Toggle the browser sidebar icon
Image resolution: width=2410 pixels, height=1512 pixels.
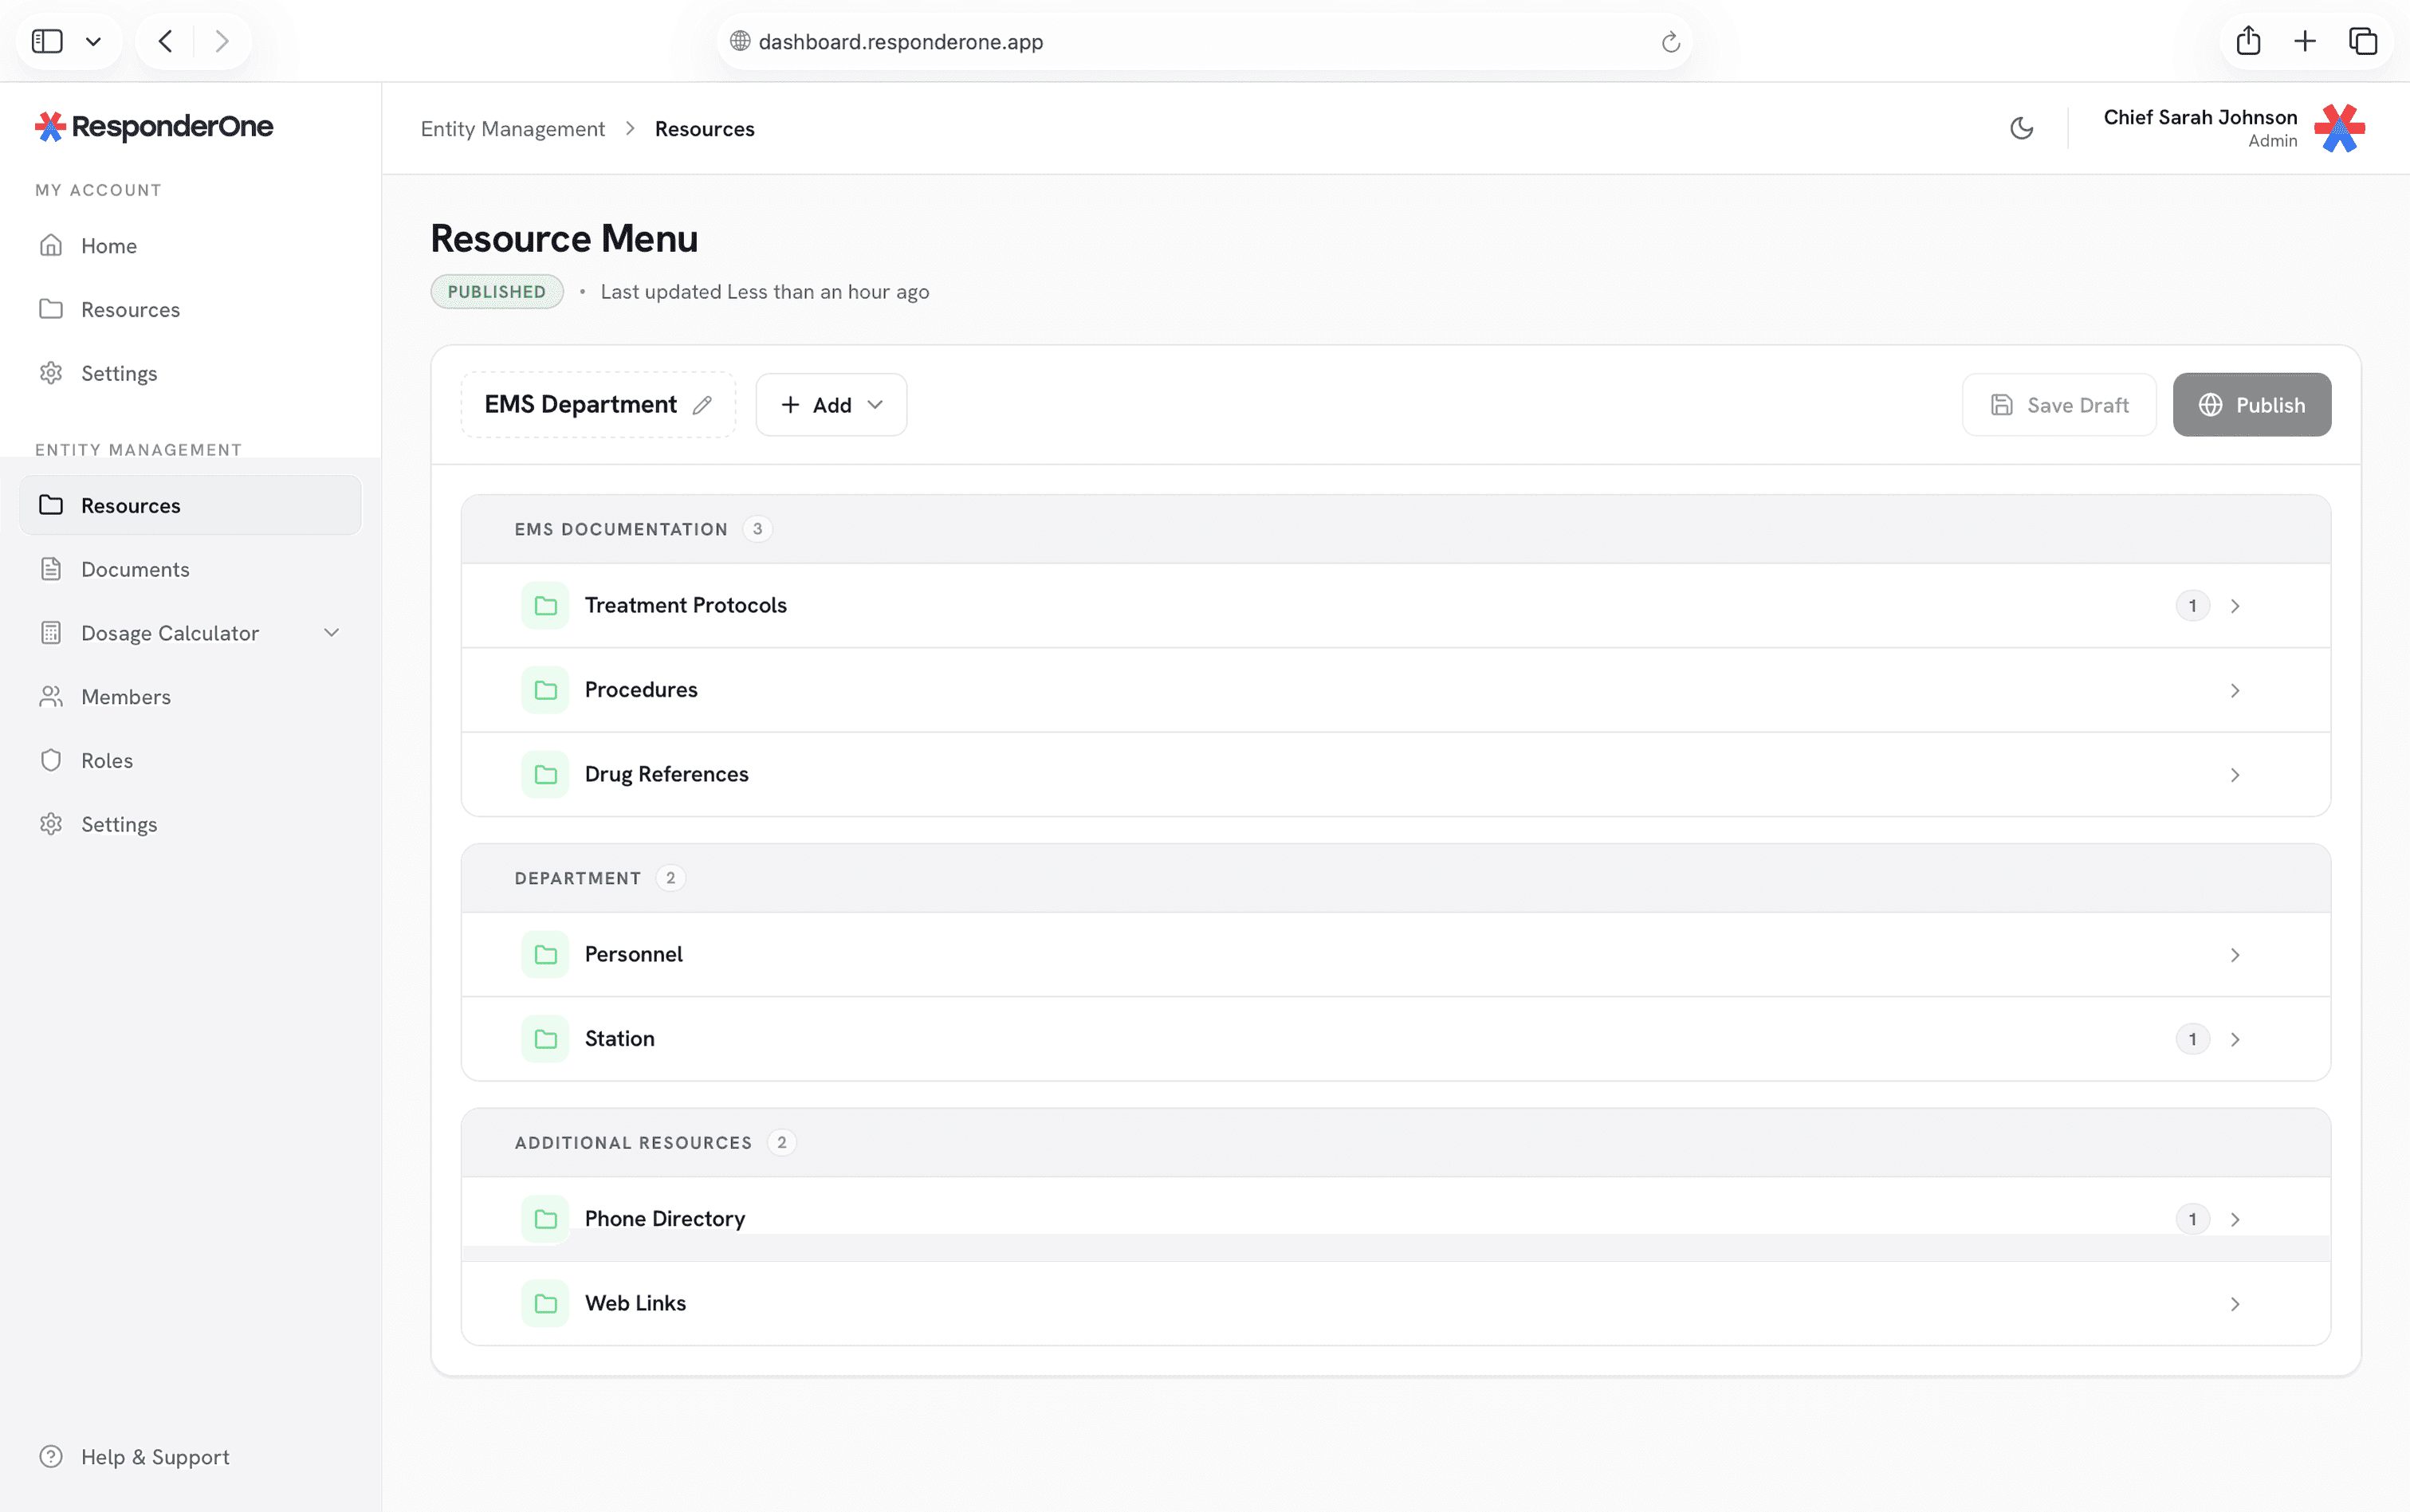tap(47, 41)
